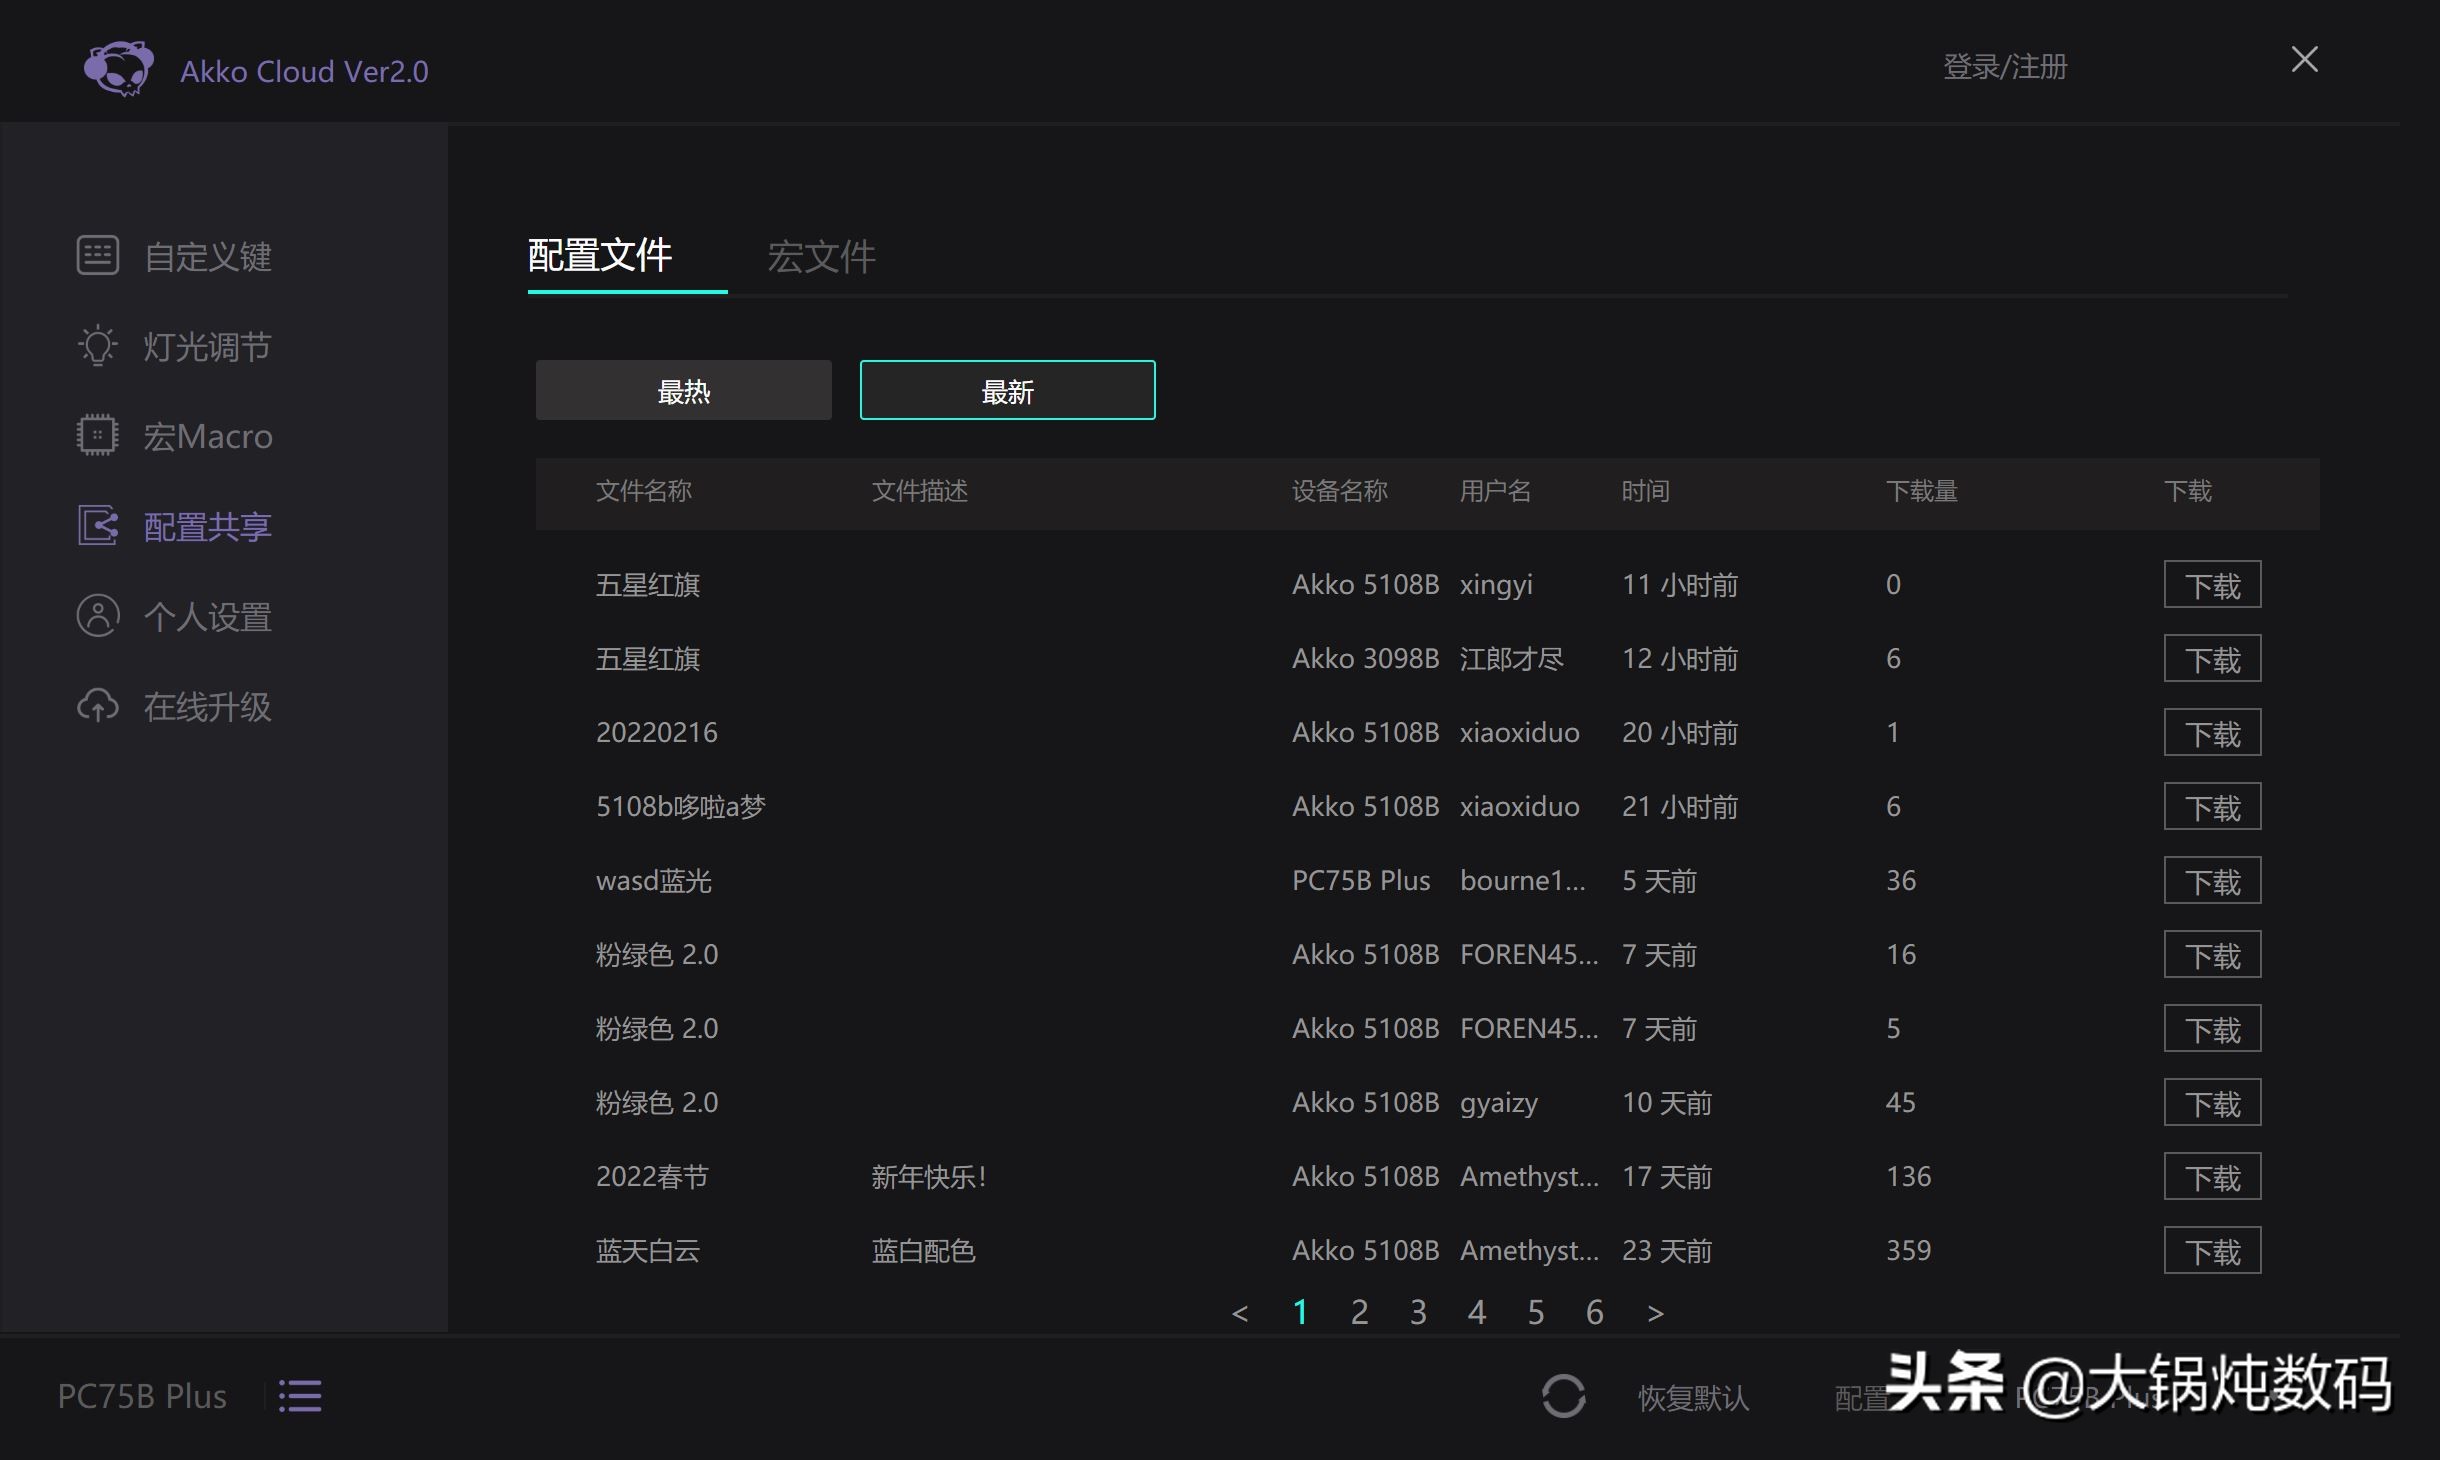Image resolution: width=2440 pixels, height=1460 pixels.
Task: Click file name 2022春节
Action: click(652, 1176)
